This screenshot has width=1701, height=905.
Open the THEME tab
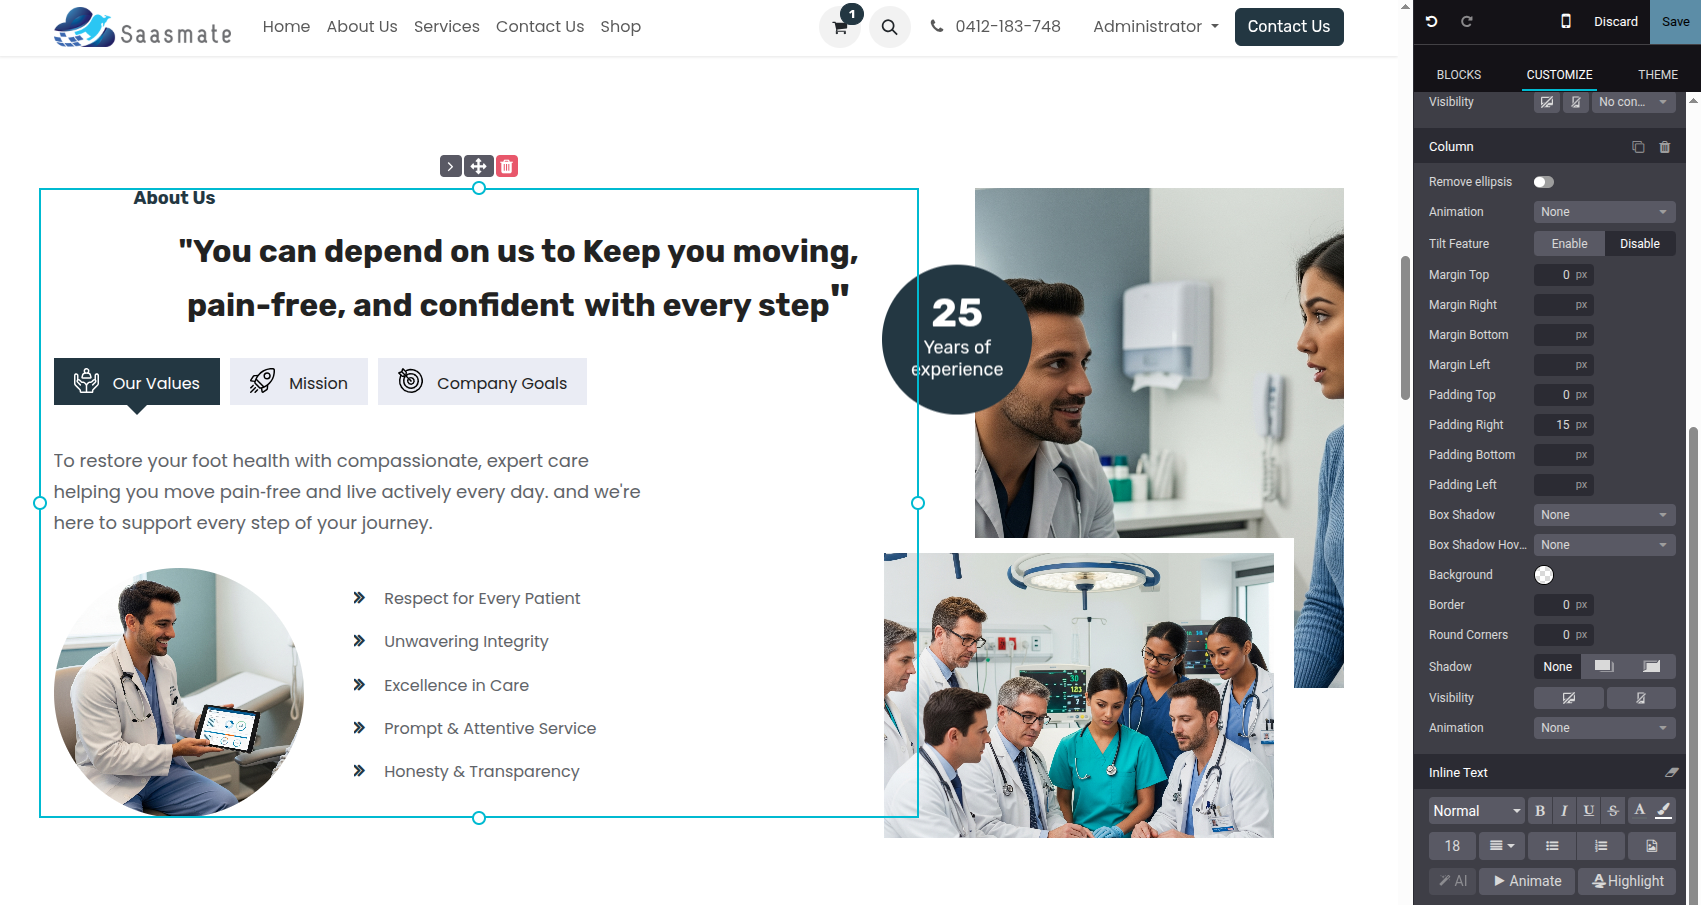[x=1657, y=75]
